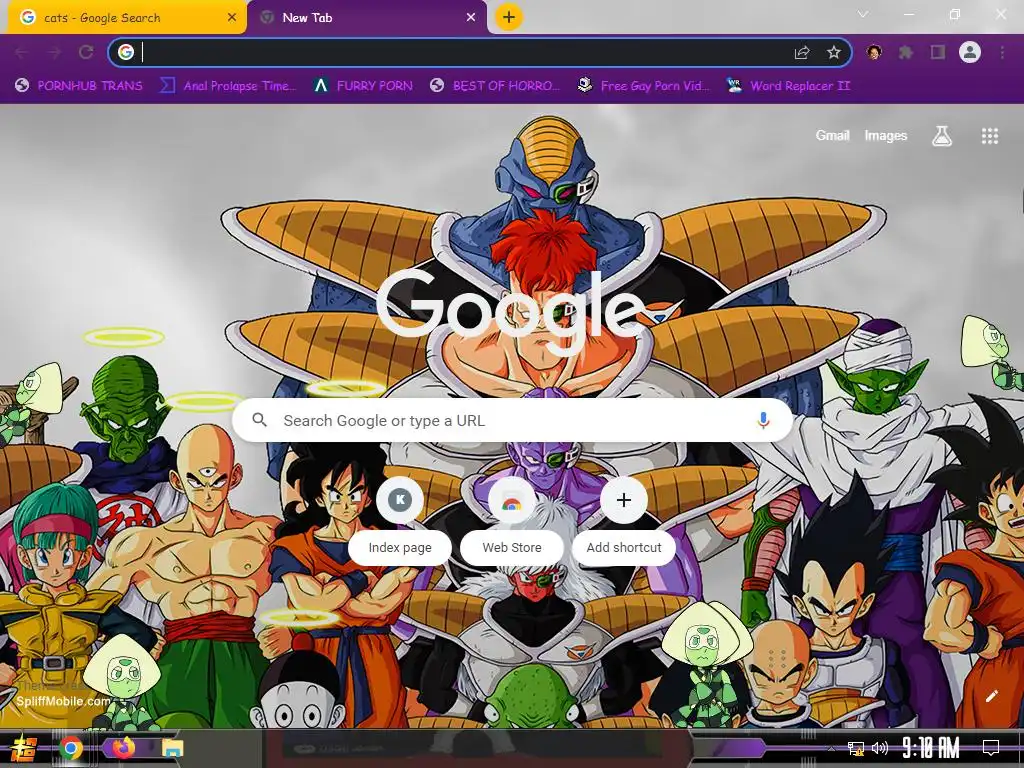Open the Chrome profile avatar button
1024x768 pixels.
[970, 52]
